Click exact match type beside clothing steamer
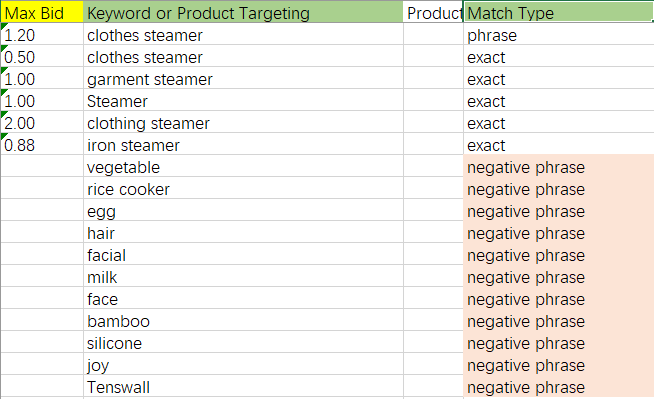Image resolution: width=654 pixels, height=399 pixels. click(559, 123)
